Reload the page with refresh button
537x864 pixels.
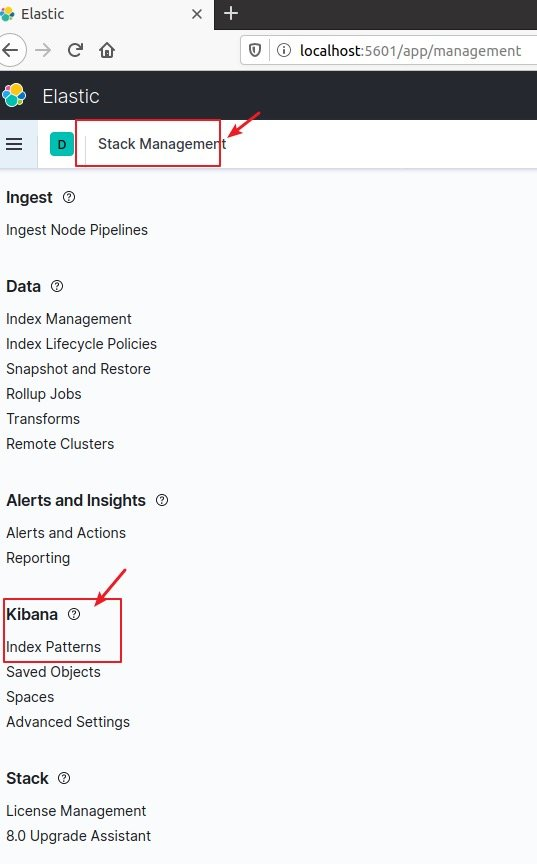(75, 51)
